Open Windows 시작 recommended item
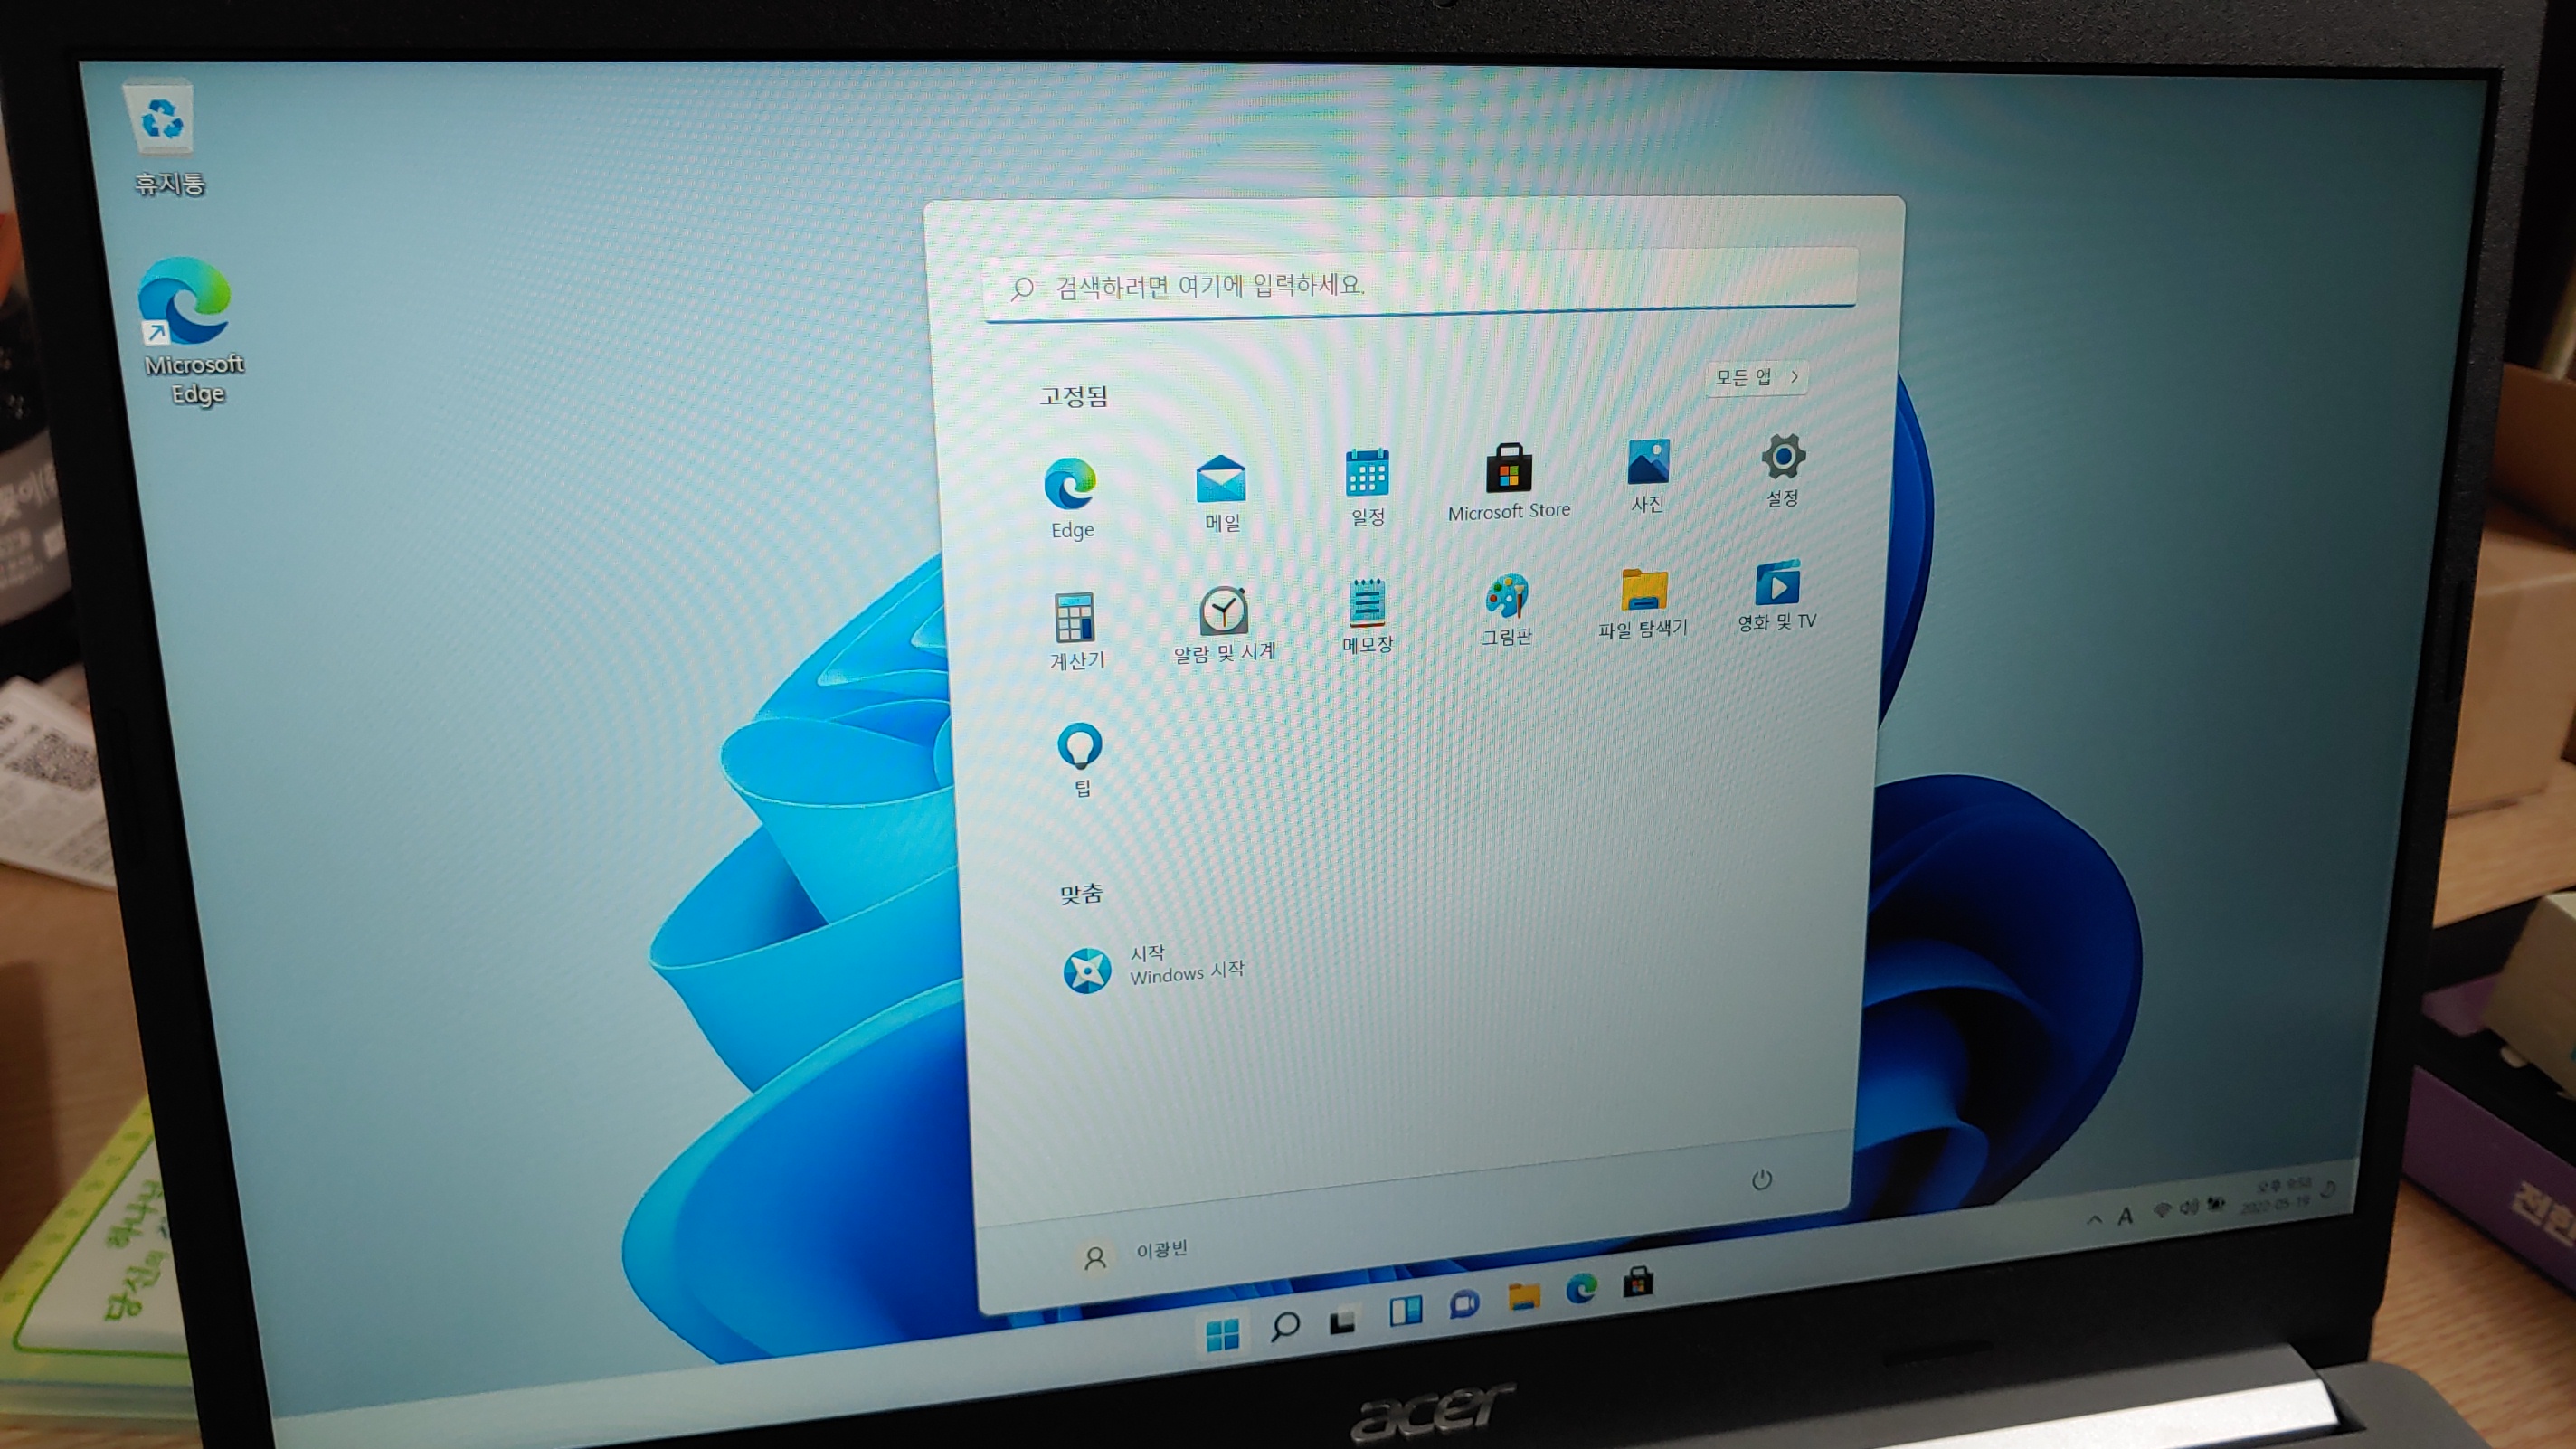This screenshot has width=2576, height=1449. click(x=1155, y=967)
